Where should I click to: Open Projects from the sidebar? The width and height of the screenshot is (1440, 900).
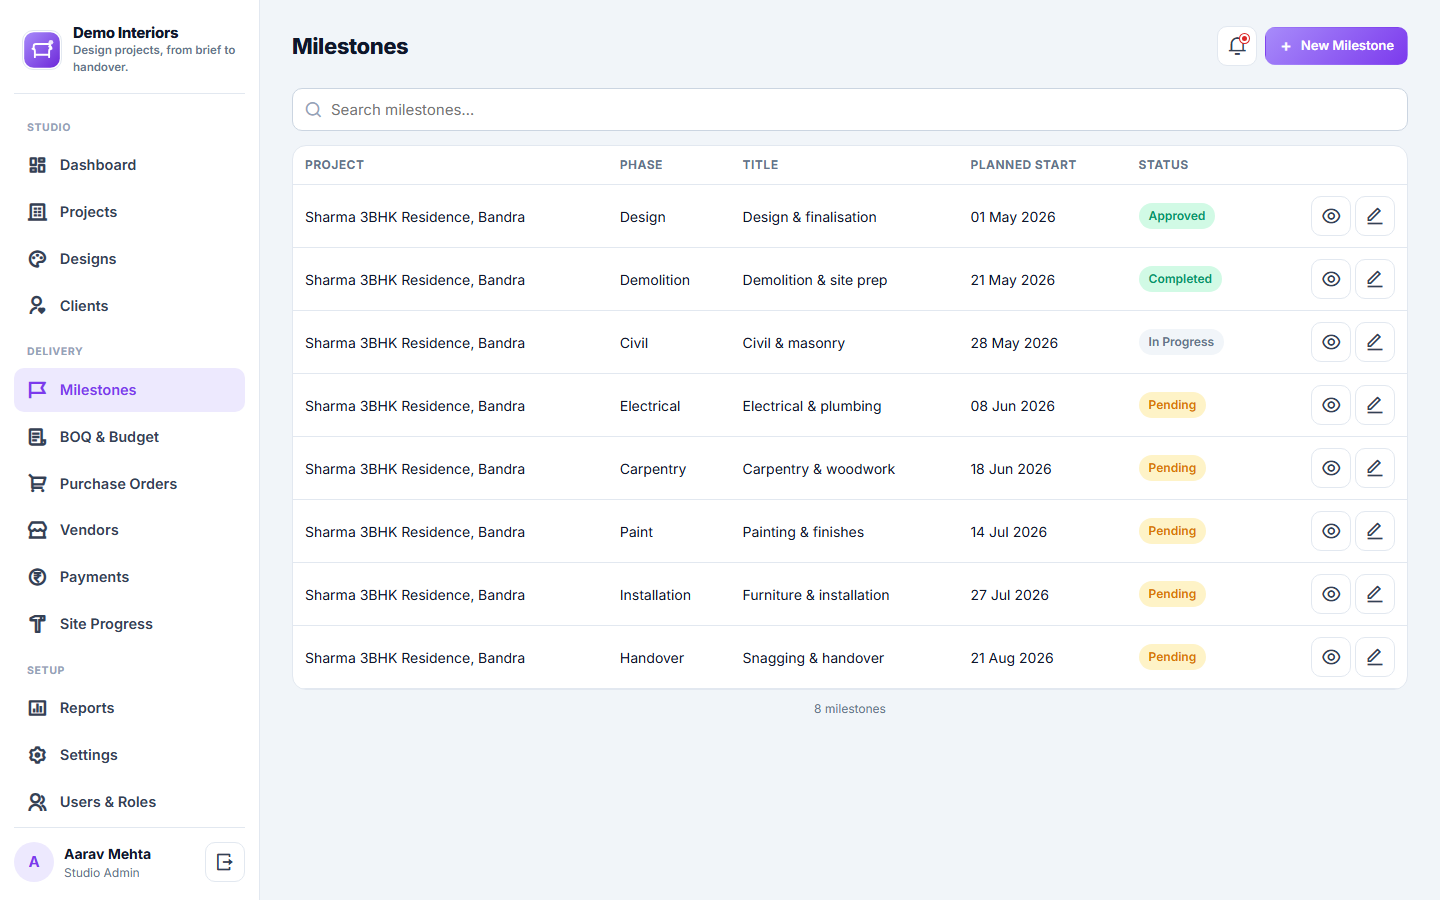129,212
